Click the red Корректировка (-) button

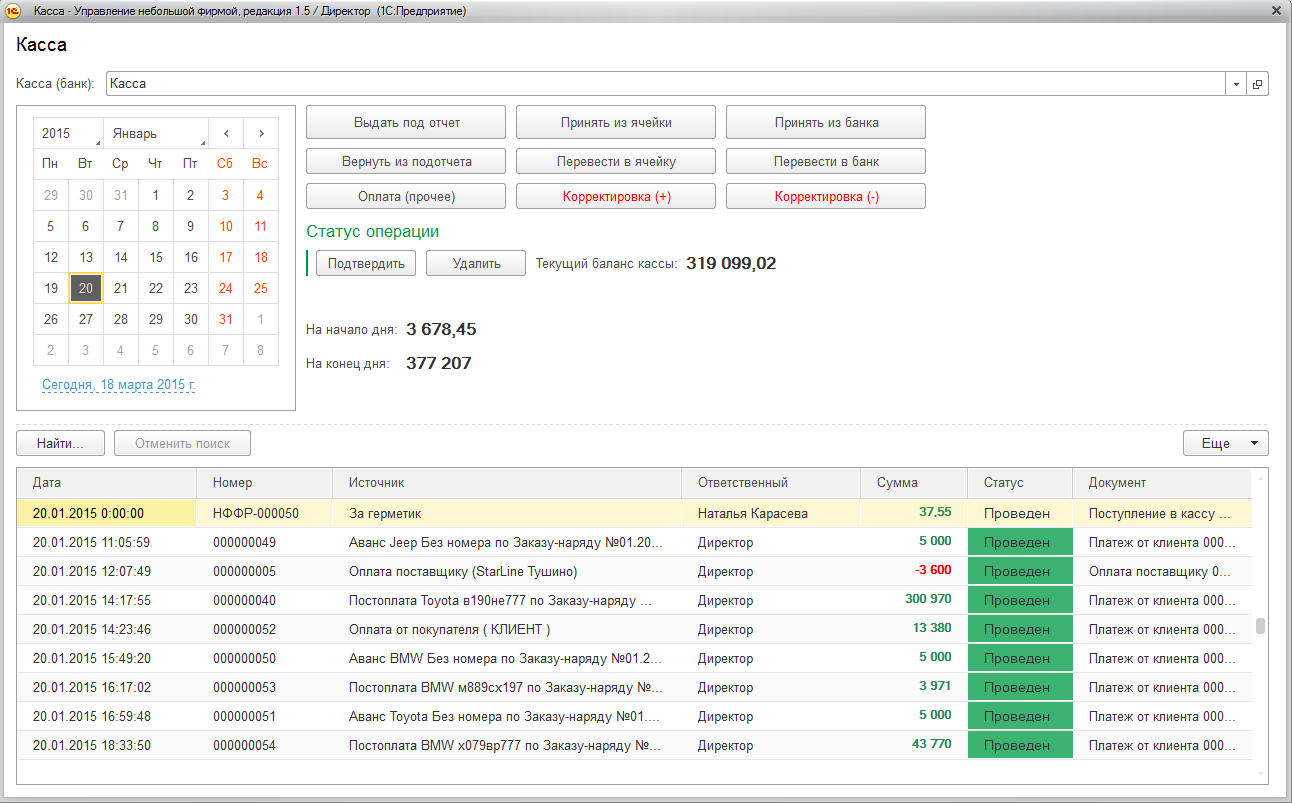pyautogui.click(x=826, y=196)
